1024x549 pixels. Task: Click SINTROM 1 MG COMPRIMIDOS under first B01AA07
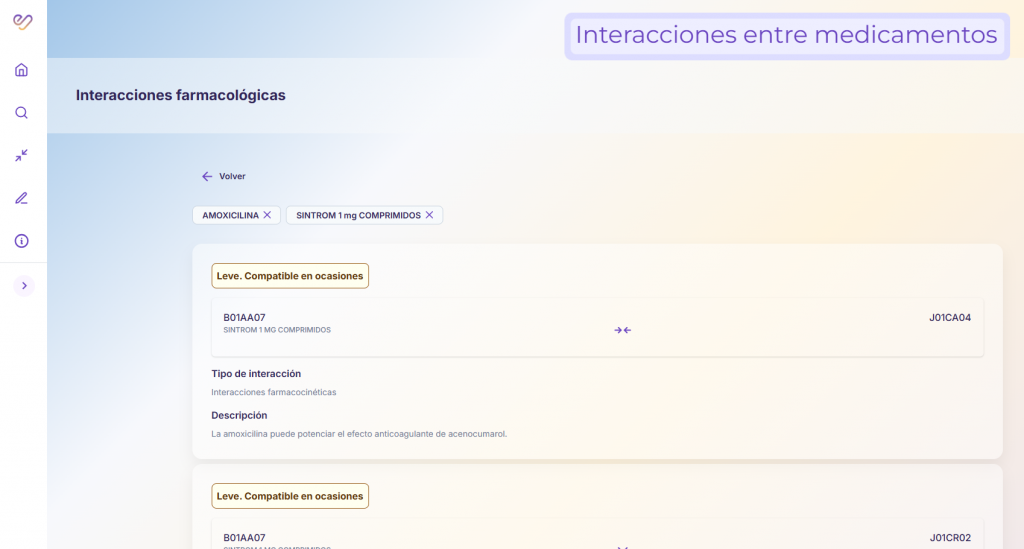point(277,330)
